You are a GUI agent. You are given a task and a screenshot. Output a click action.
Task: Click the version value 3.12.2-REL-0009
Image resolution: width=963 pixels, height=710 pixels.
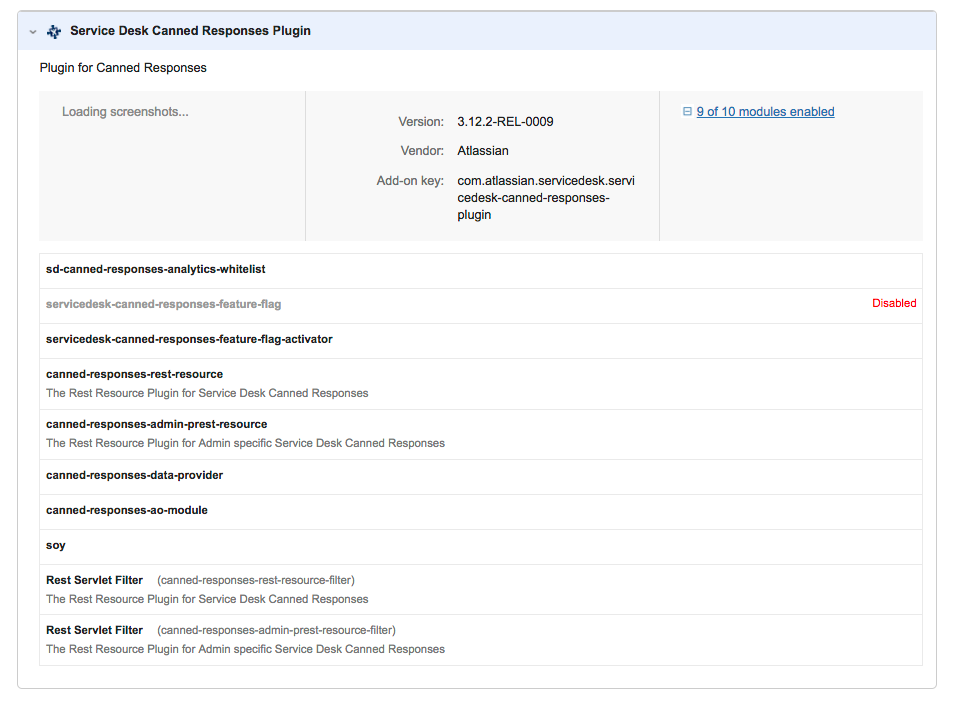pyautogui.click(x=505, y=122)
